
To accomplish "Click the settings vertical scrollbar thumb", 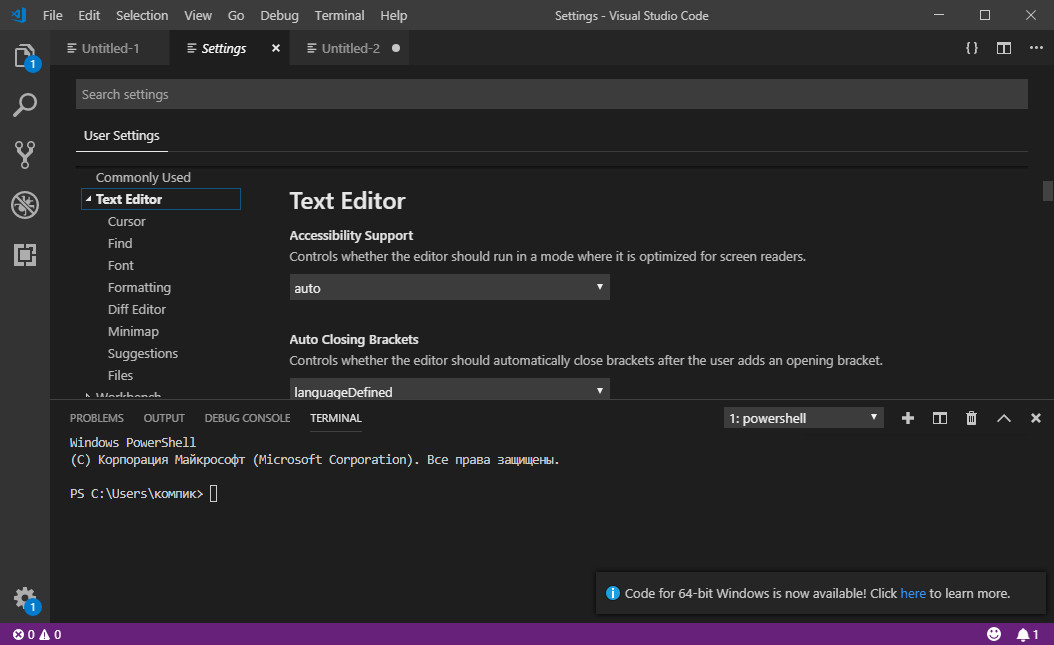I will 1047,191.
